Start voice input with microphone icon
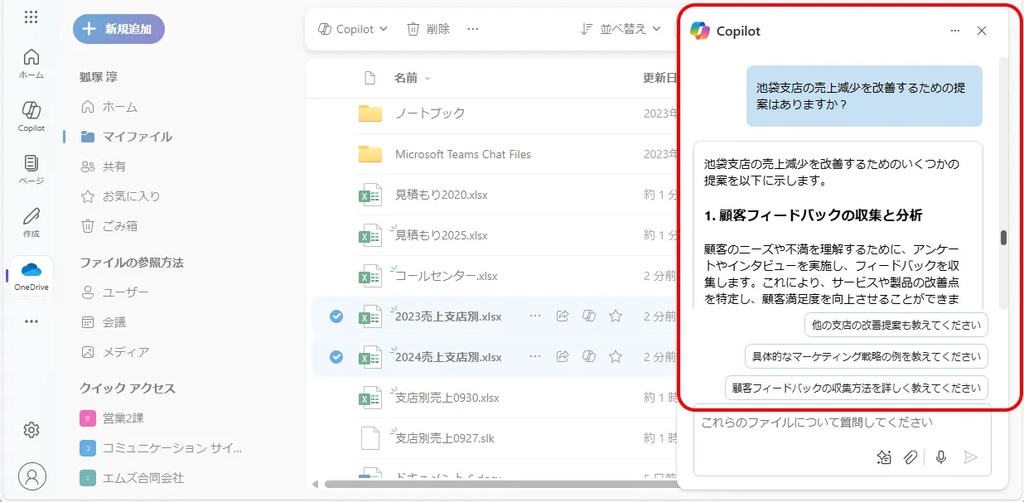This screenshot has width=1024, height=502. tap(941, 457)
